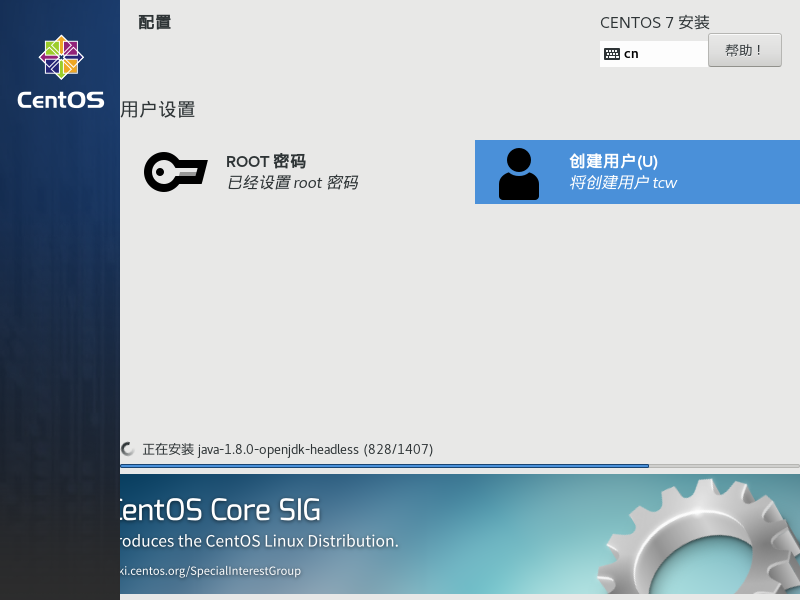This screenshot has width=800, height=600.
Task: Click the gear graphic in banner
Action: coord(699,537)
